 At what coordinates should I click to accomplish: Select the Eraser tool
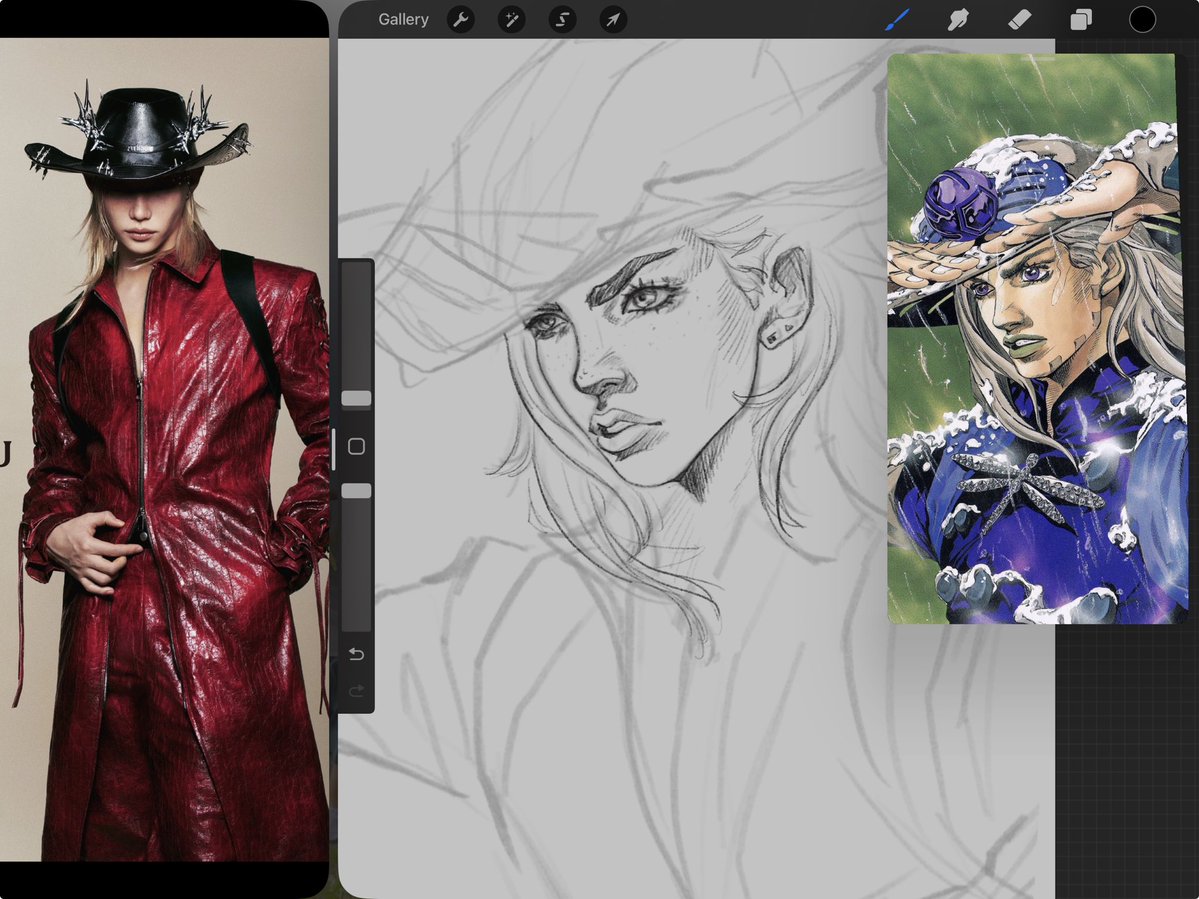click(x=1019, y=19)
